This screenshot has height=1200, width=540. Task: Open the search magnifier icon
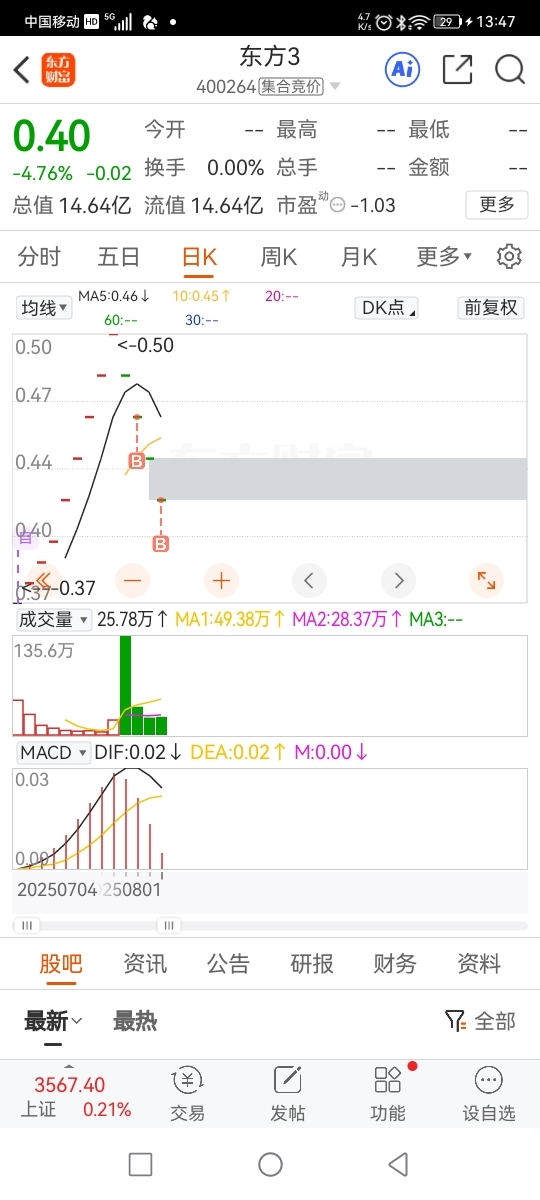tap(510, 69)
